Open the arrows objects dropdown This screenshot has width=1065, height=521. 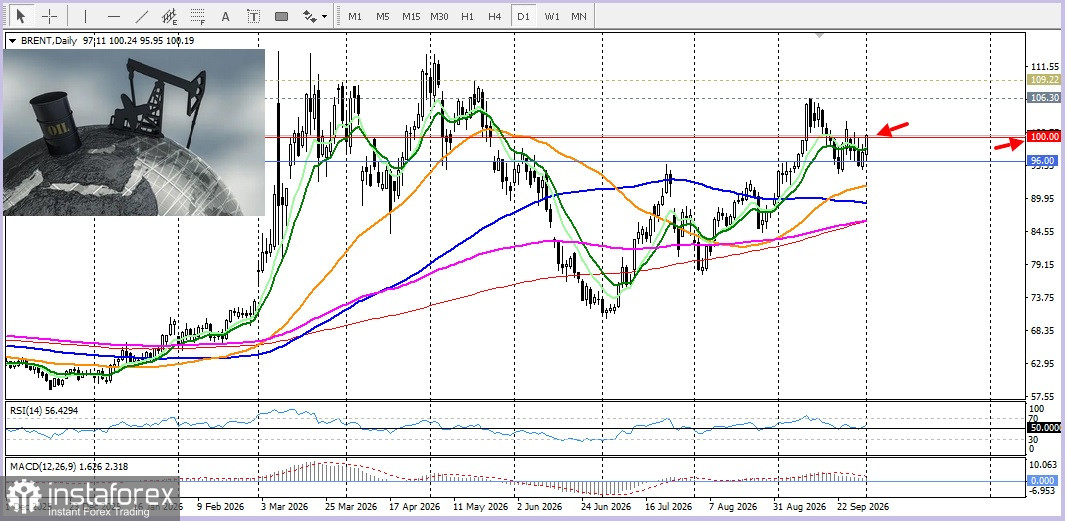point(314,16)
